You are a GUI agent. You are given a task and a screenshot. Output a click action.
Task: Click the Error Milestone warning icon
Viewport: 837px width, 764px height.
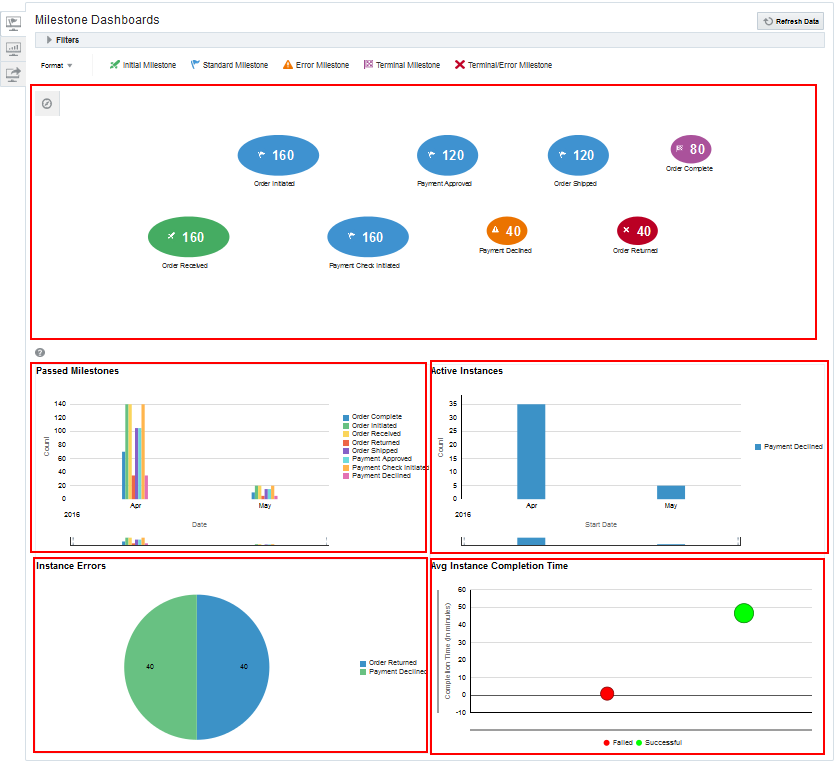(288, 65)
